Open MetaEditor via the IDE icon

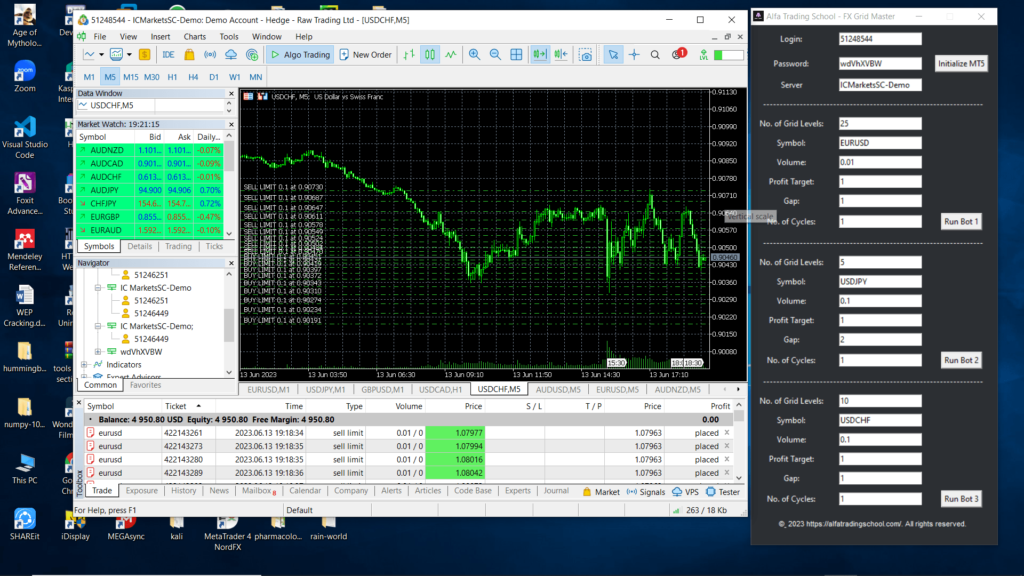point(168,55)
